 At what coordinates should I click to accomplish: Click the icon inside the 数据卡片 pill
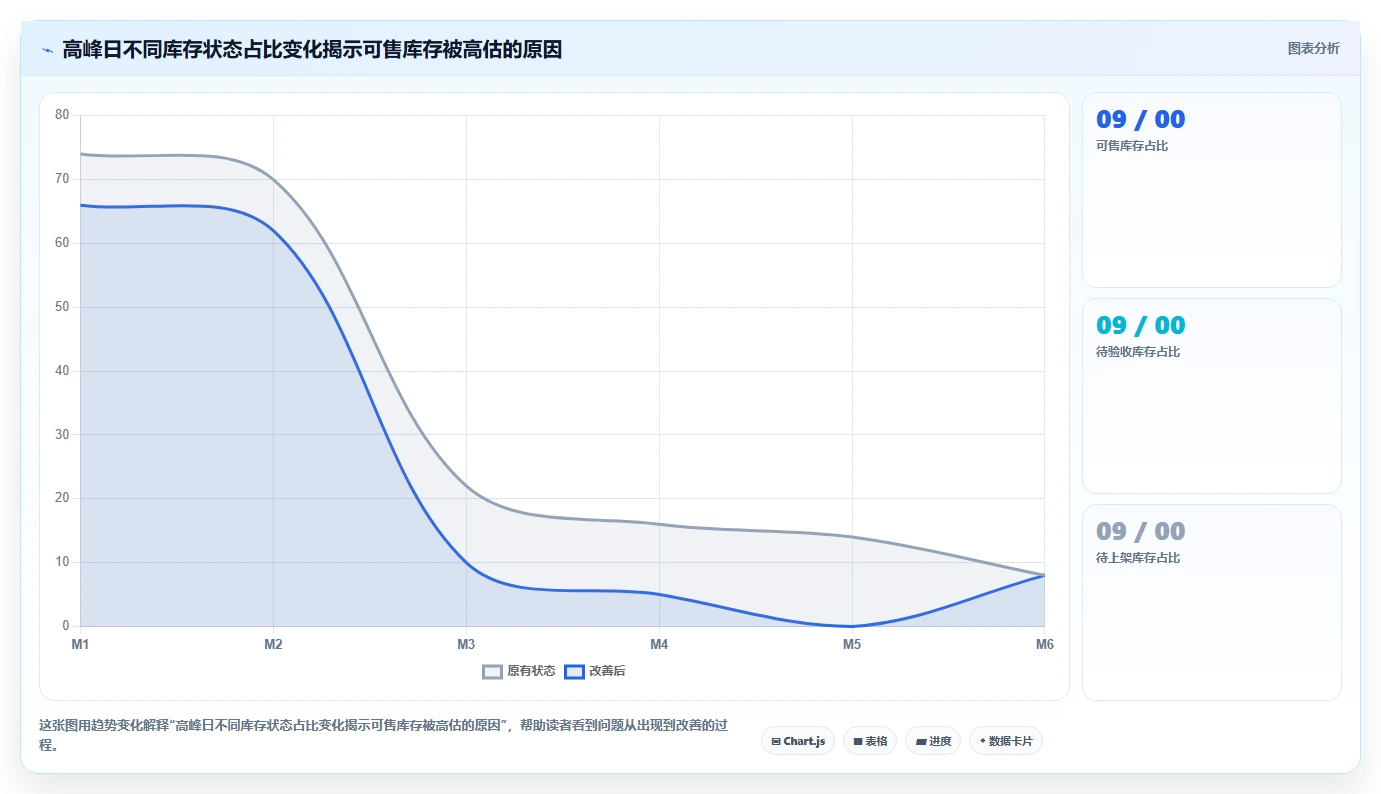[983, 741]
